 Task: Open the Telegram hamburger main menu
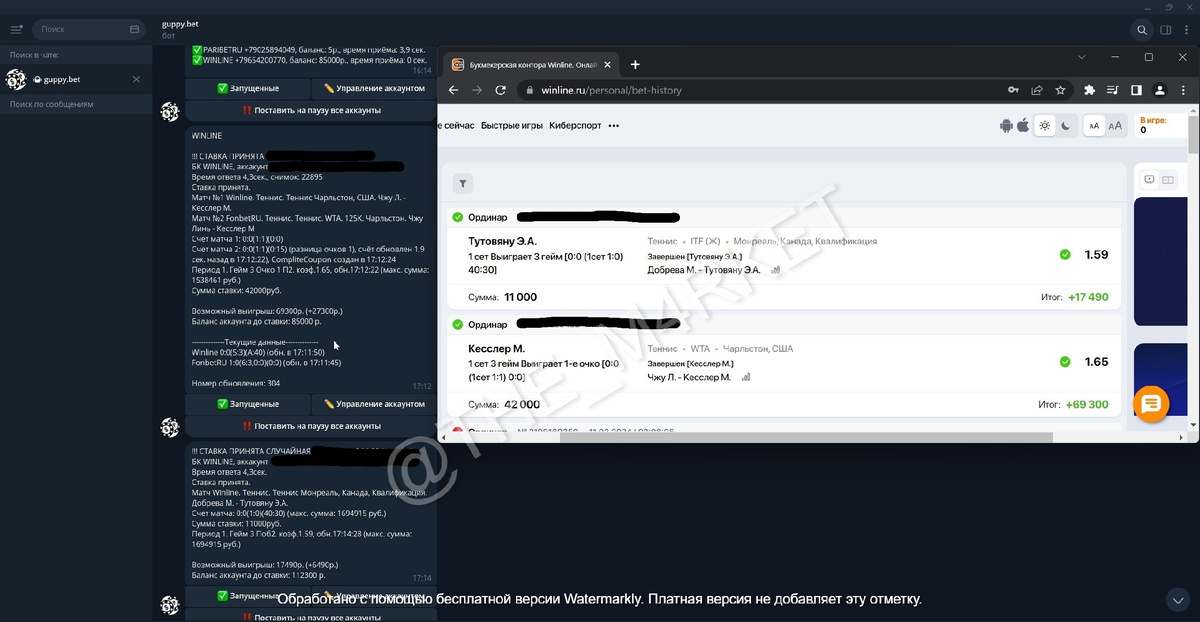[16, 29]
